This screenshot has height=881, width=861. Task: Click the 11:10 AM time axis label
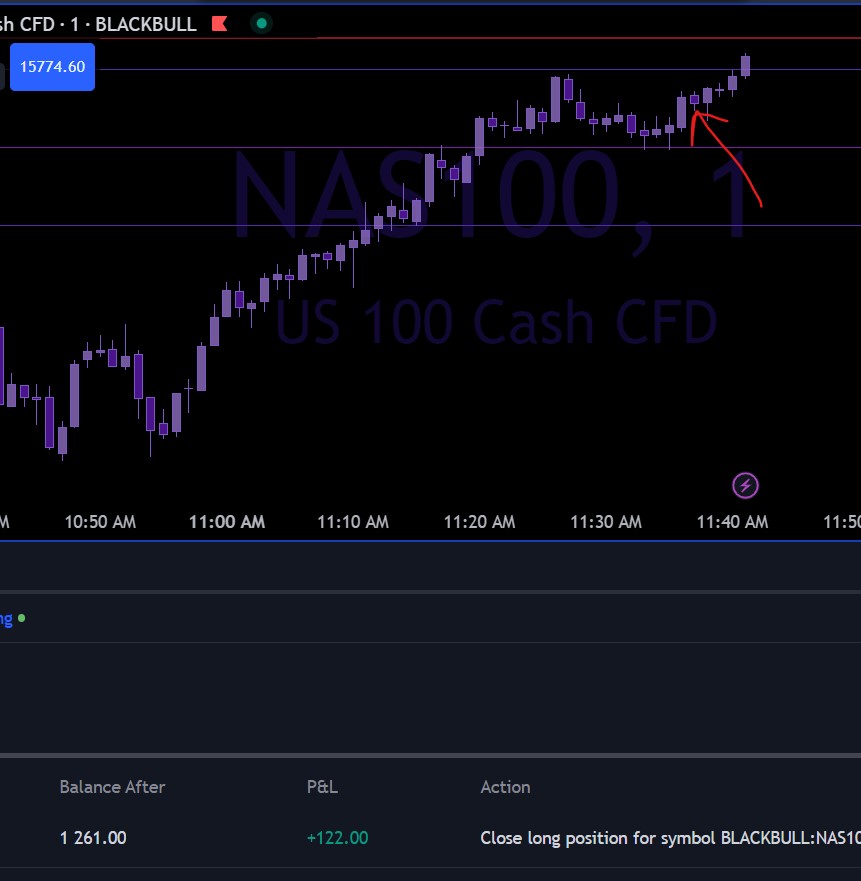353,522
